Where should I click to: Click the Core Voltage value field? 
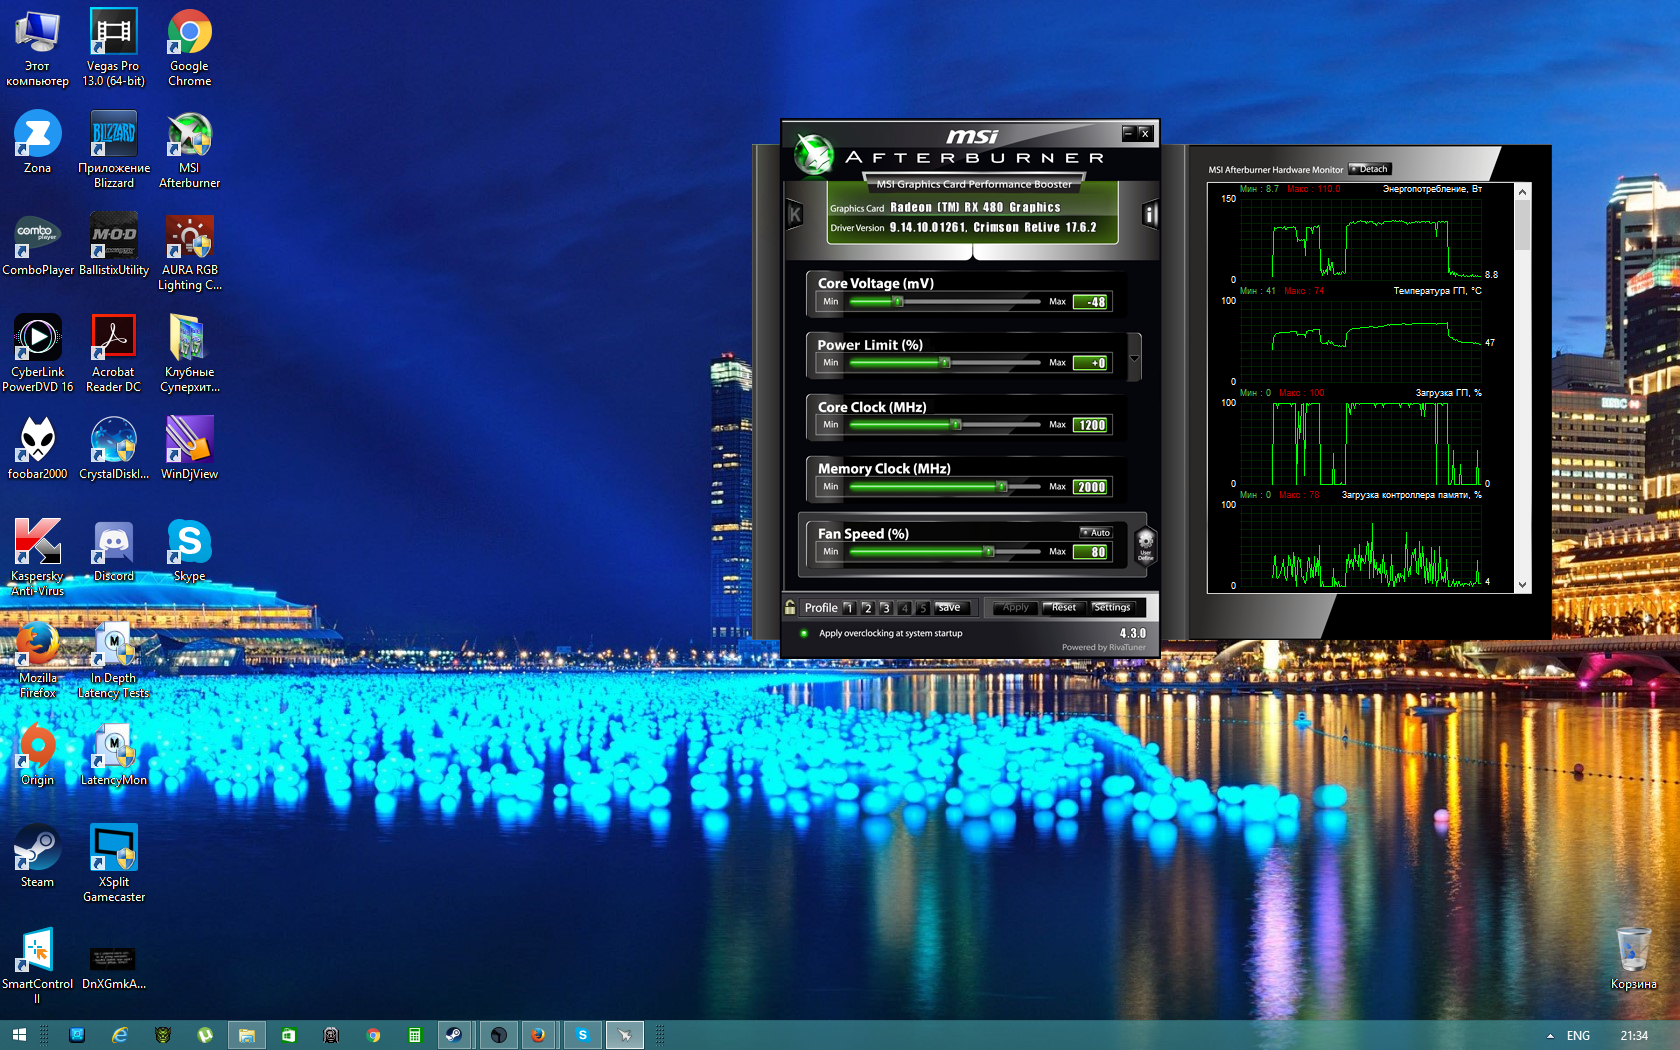click(1090, 302)
